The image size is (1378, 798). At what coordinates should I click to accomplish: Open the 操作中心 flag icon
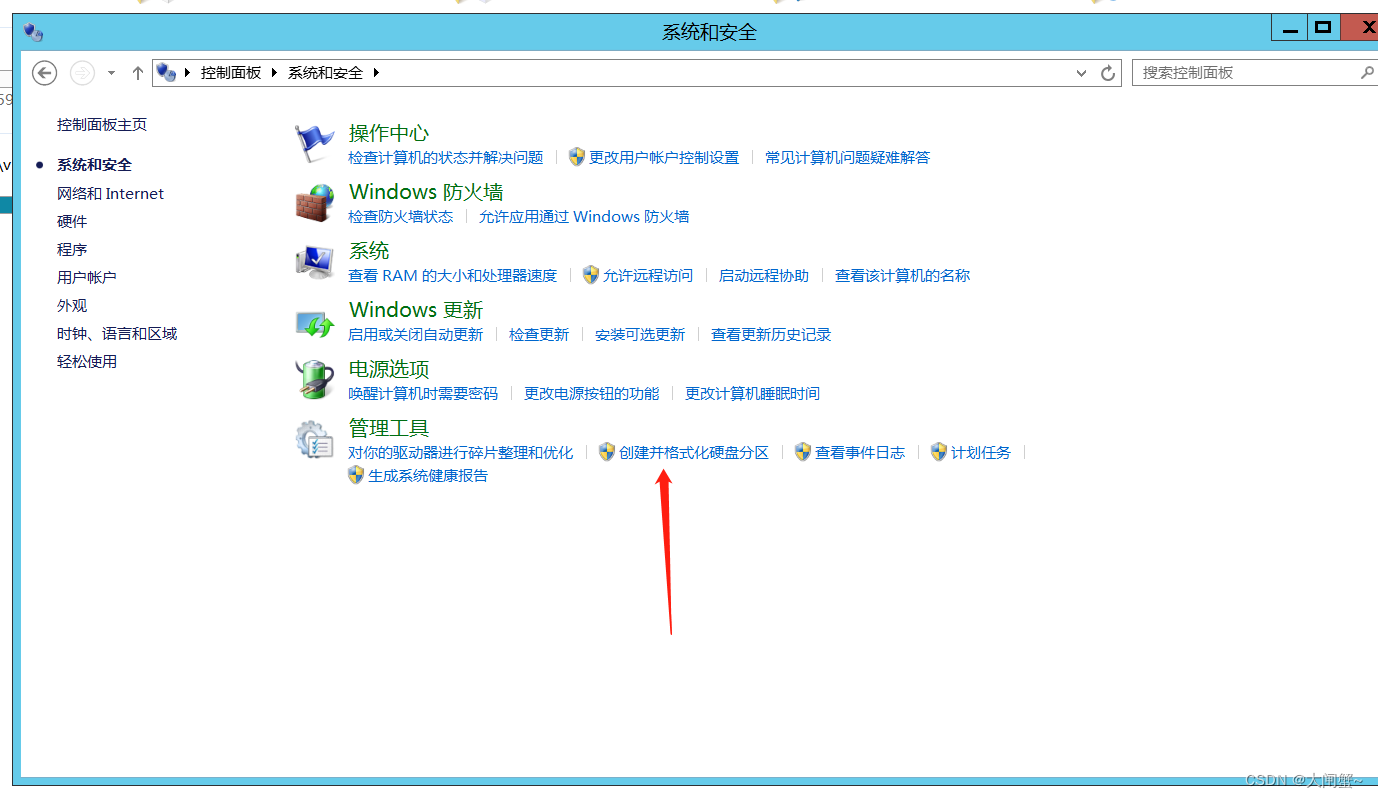tap(315, 144)
